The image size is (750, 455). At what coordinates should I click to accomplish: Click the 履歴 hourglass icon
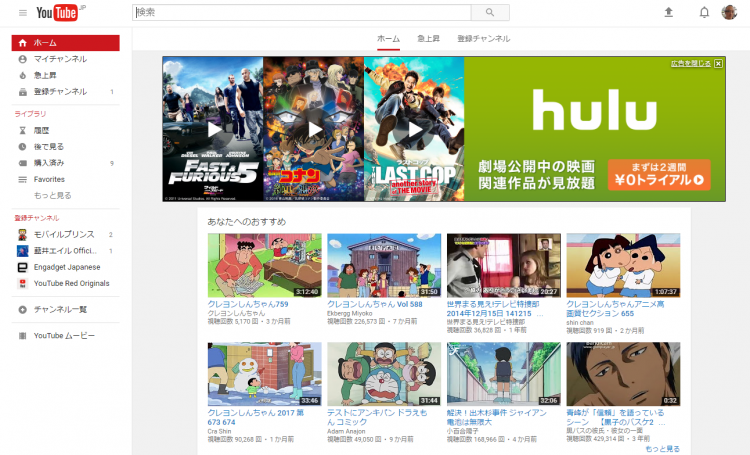(22, 131)
